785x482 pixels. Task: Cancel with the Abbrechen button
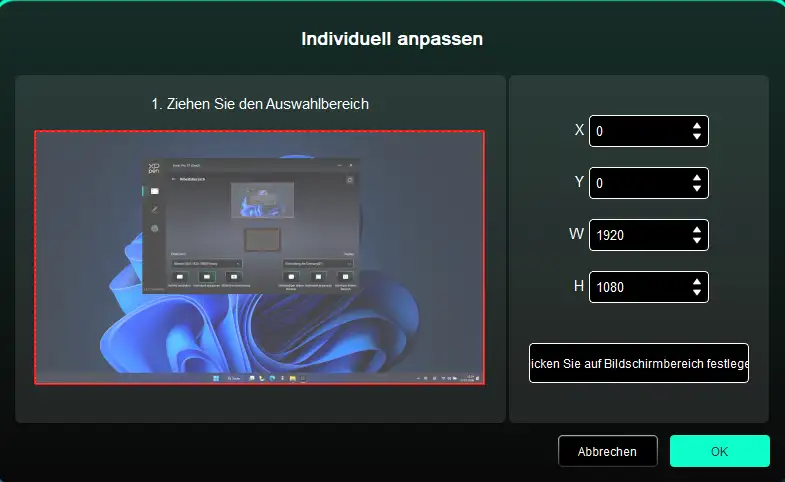[607, 451]
